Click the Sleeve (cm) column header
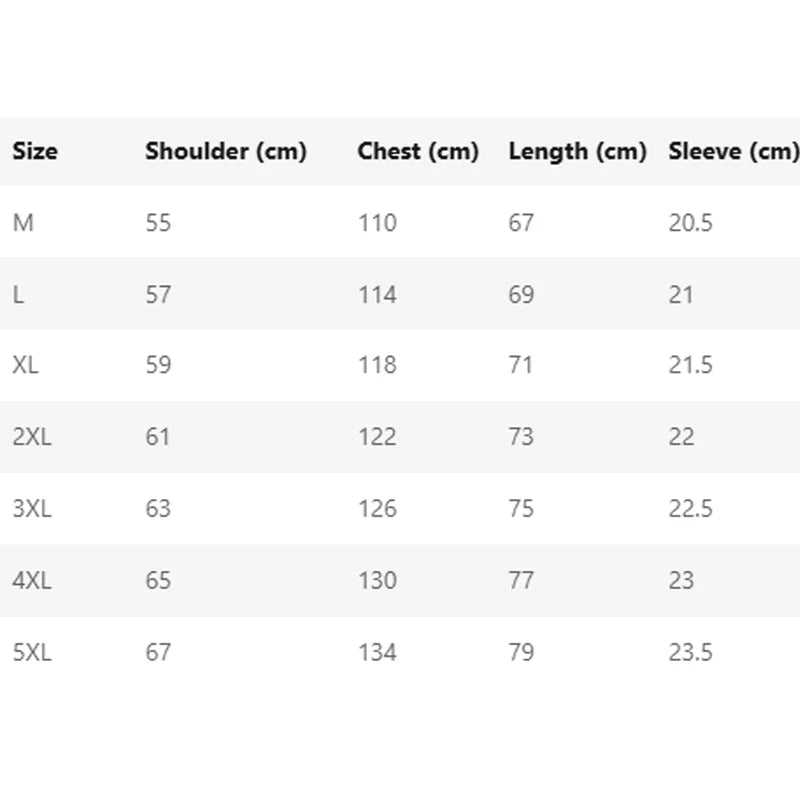 (733, 151)
